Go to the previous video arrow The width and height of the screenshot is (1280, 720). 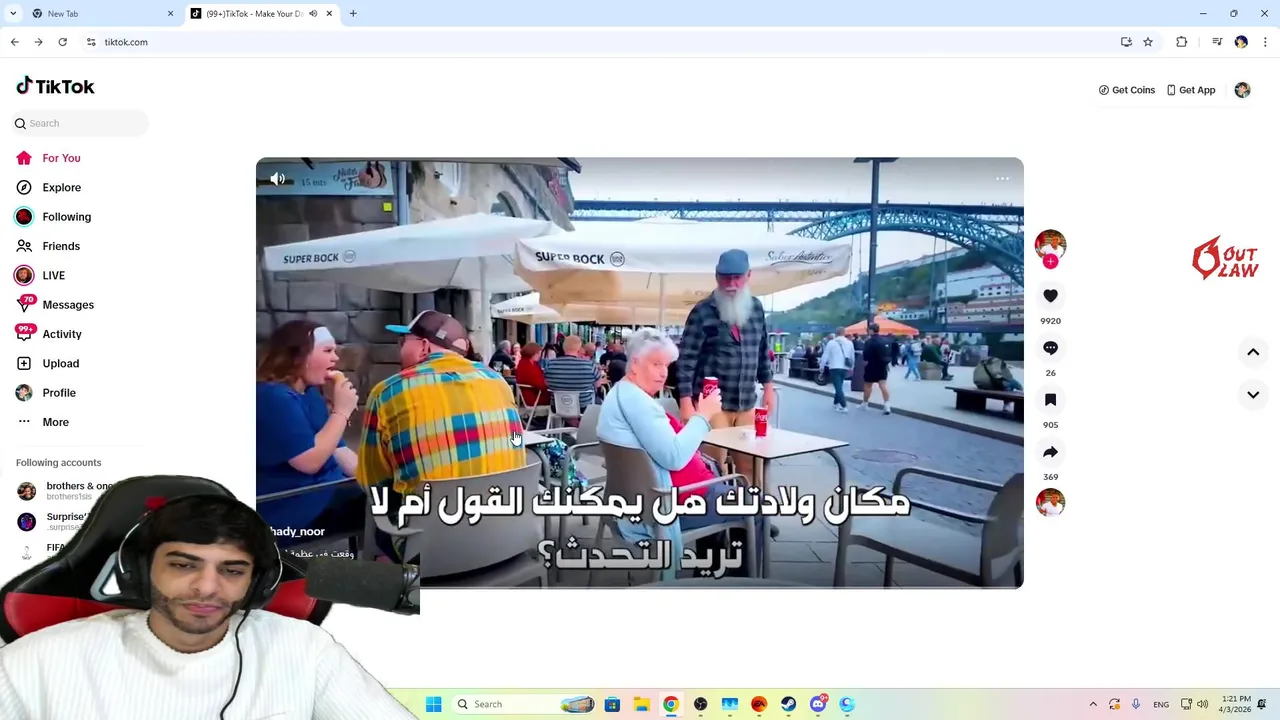pyautogui.click(x=1253, y=352)
